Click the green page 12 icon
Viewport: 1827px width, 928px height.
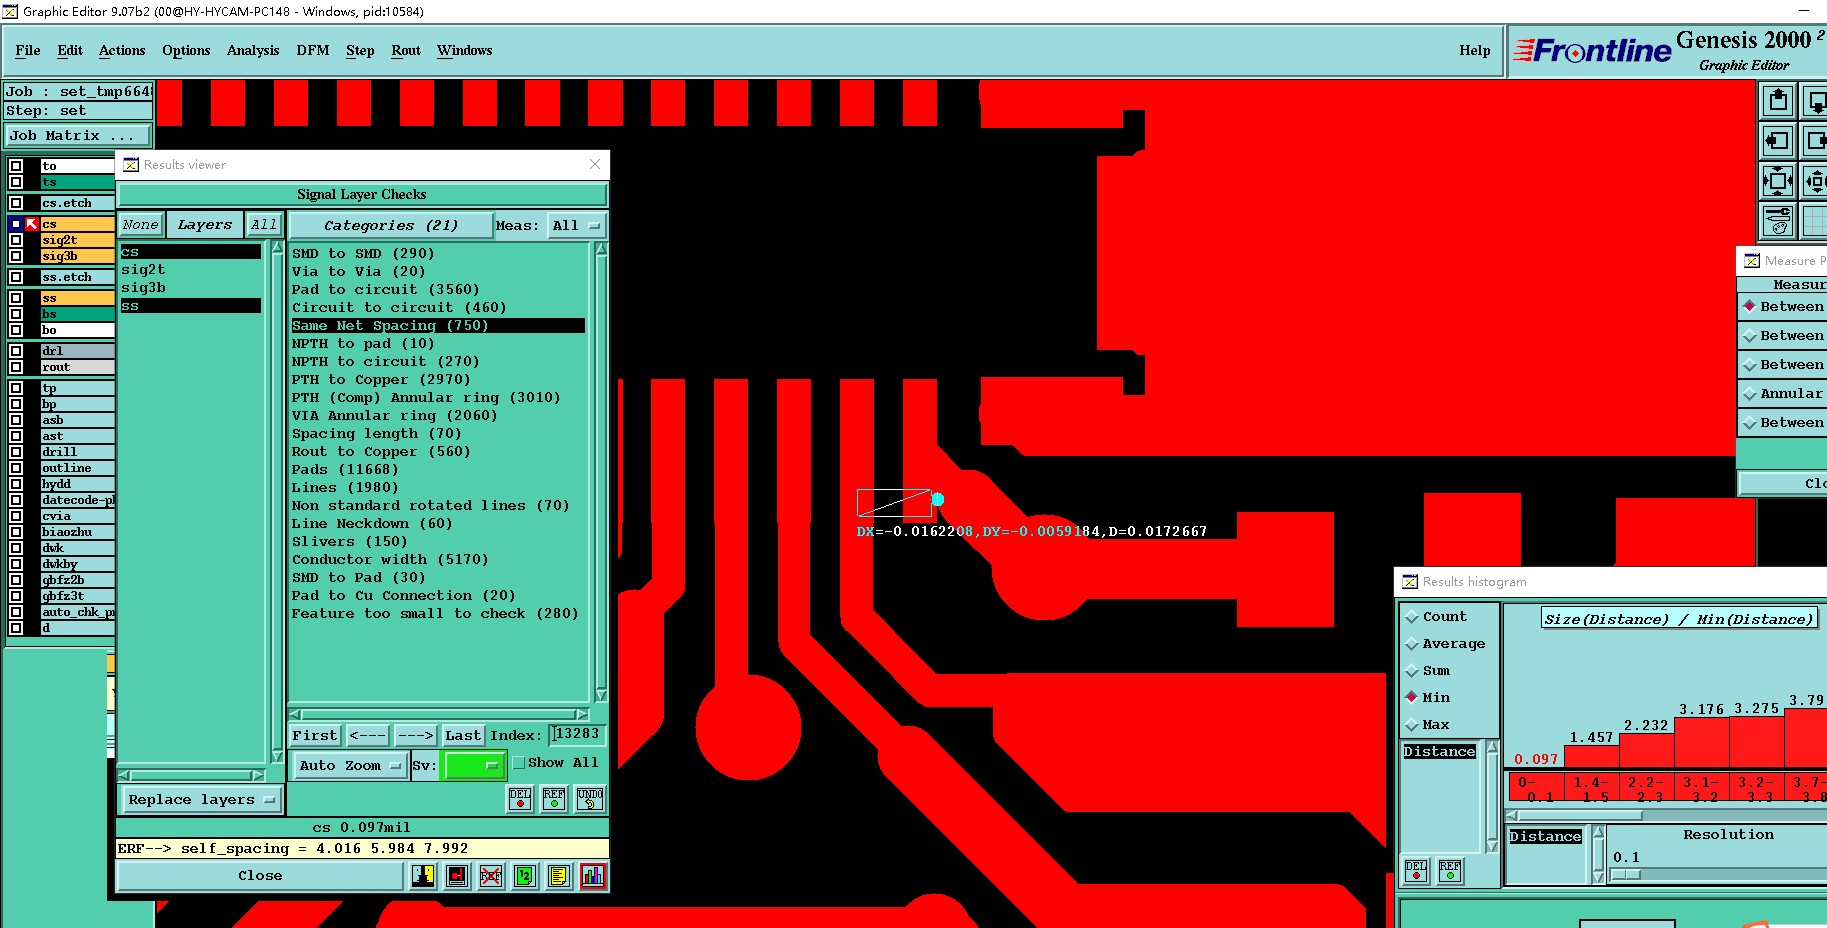pyautogui.click(x=525, y=876)
